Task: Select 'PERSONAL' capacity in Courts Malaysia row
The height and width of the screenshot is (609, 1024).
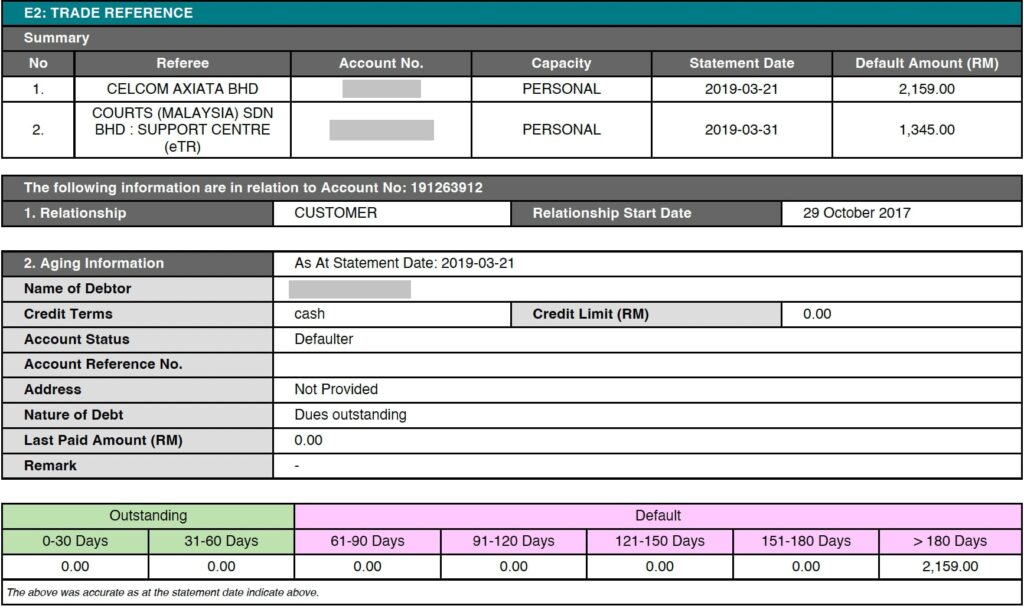Action: (x=561, y=129)
